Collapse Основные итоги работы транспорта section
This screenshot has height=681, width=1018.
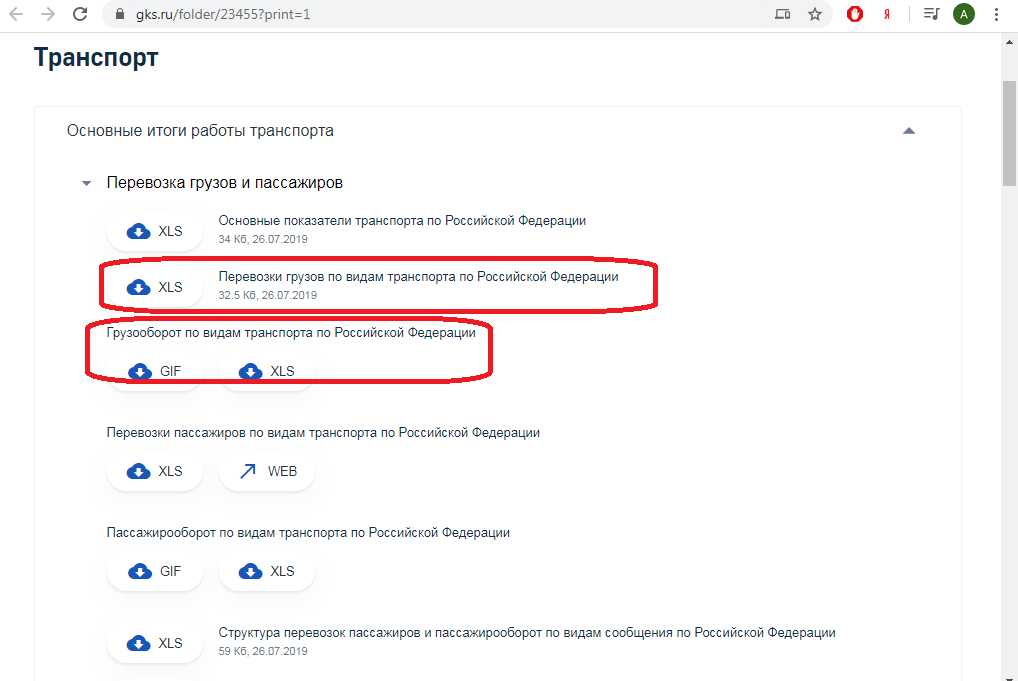coord(909,130)
